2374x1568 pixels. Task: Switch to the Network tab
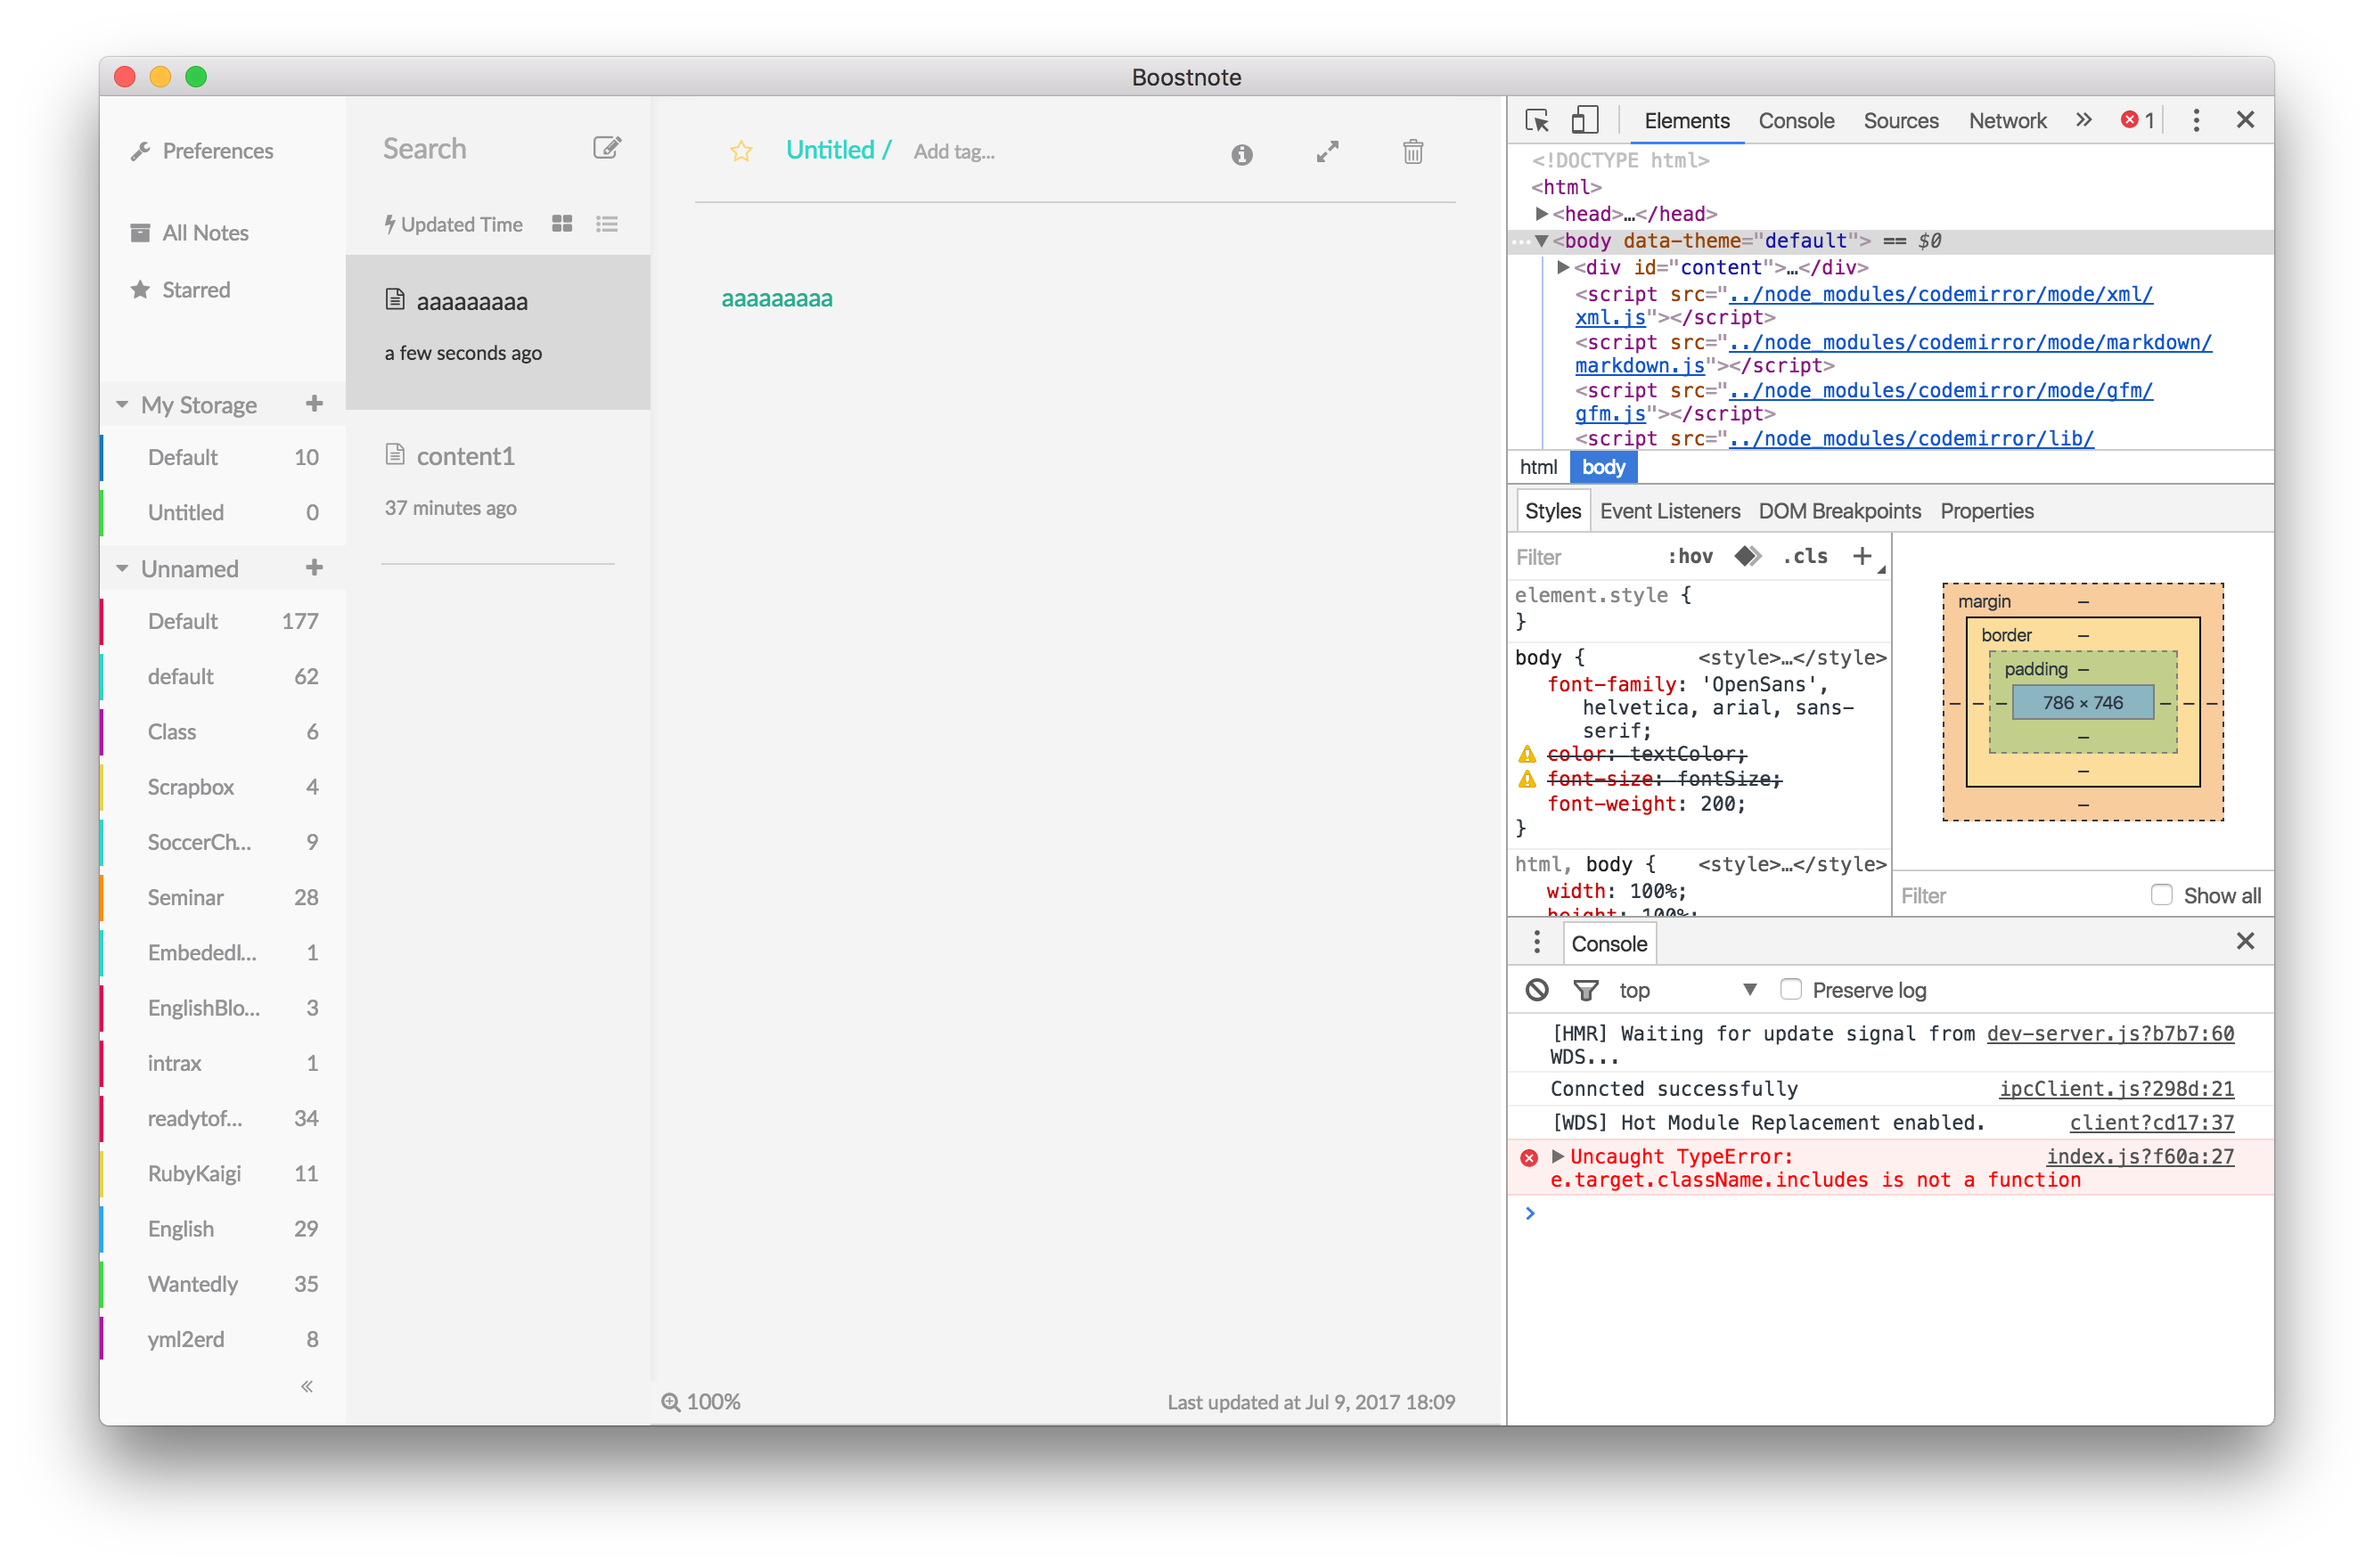[2007, 121]
